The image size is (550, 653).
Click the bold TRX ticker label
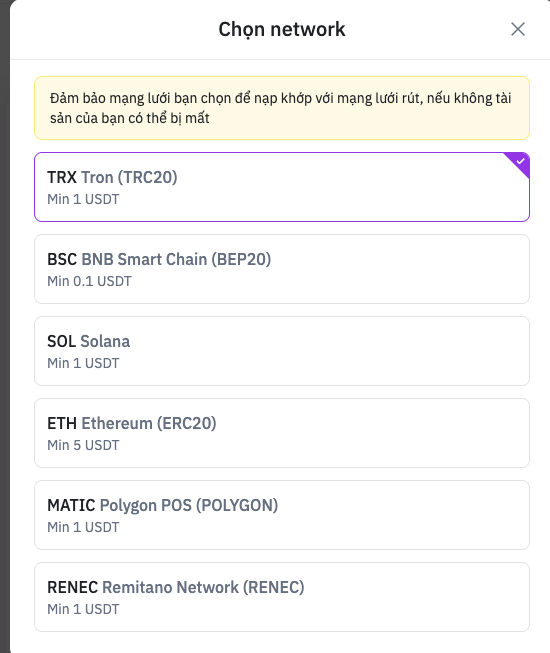pyautogui.click(x=62, y=177)
